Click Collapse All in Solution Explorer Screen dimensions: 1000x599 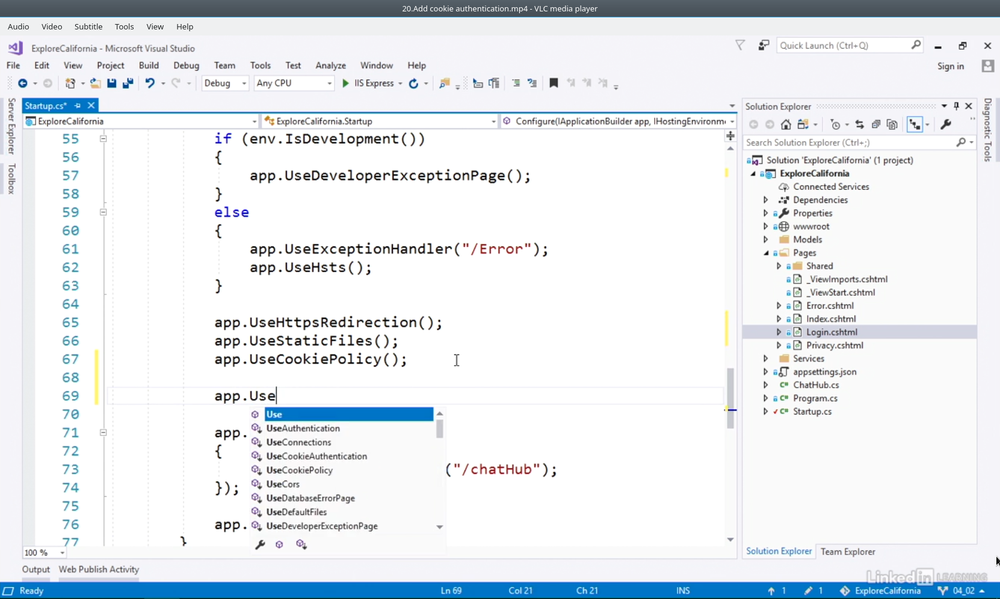coord(876,125)
